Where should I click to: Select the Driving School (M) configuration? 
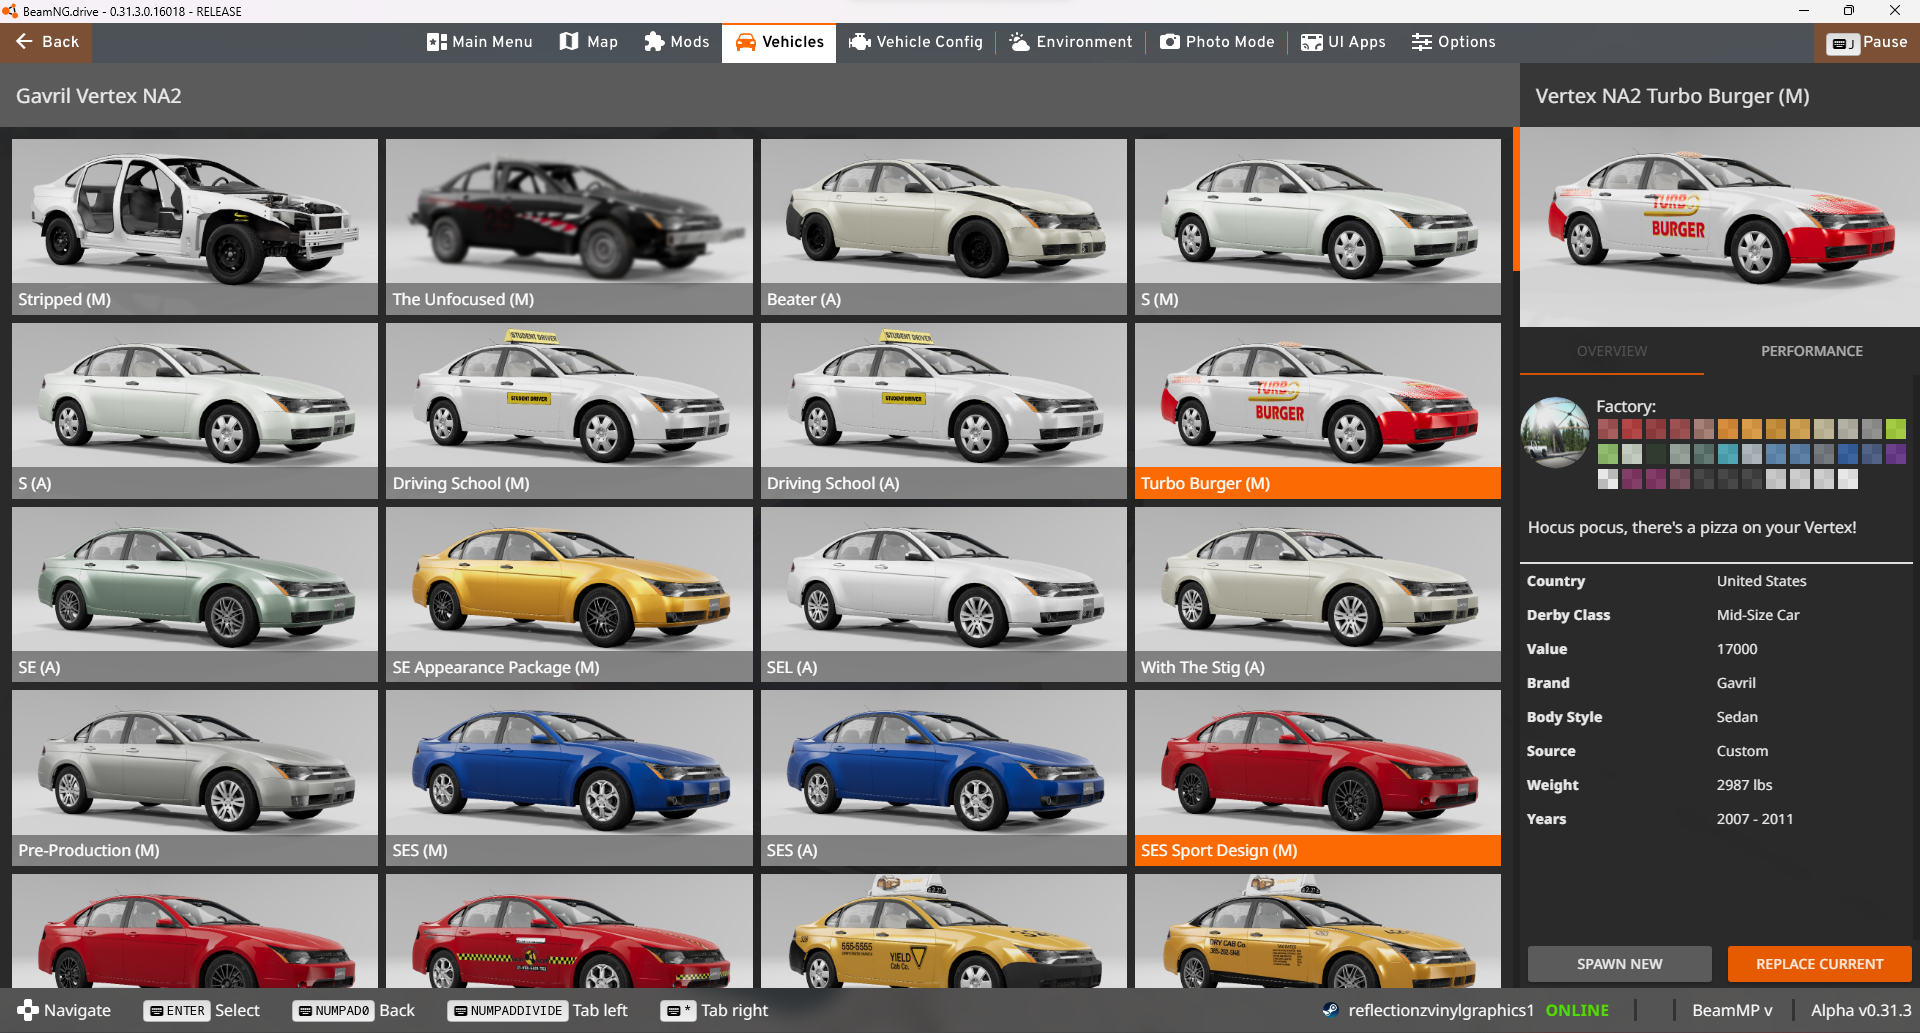[569, 411]
